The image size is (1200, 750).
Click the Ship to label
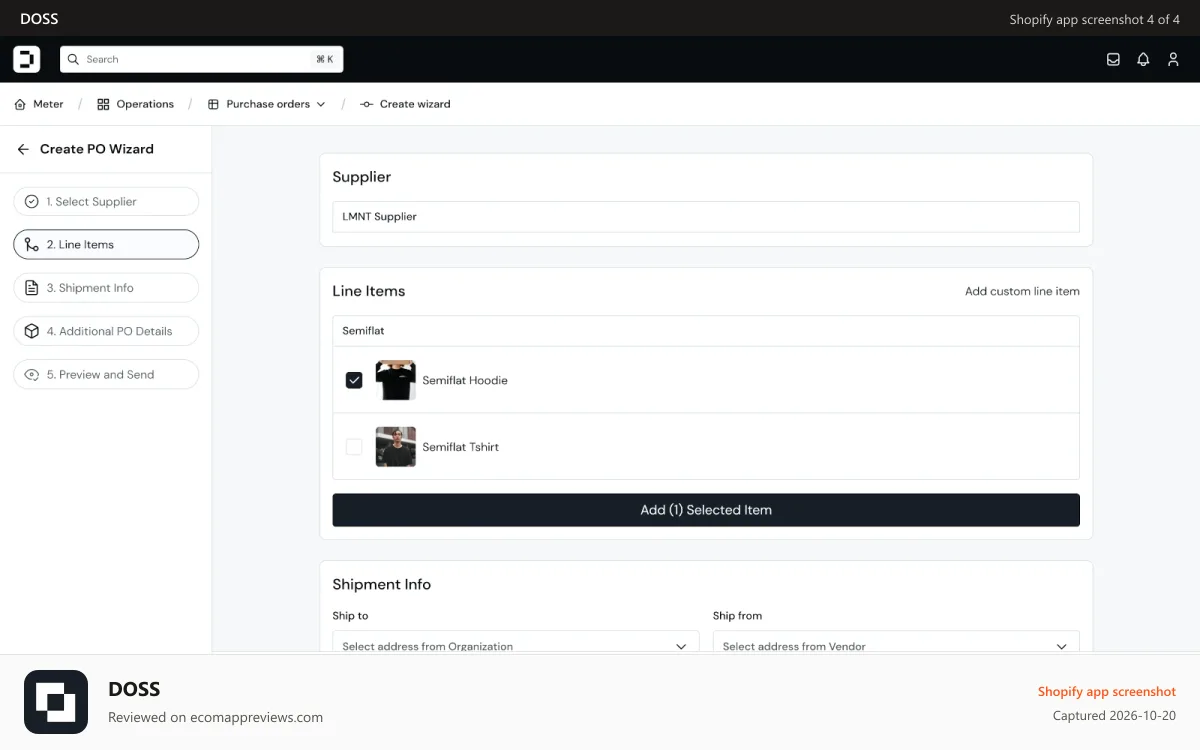351,616
